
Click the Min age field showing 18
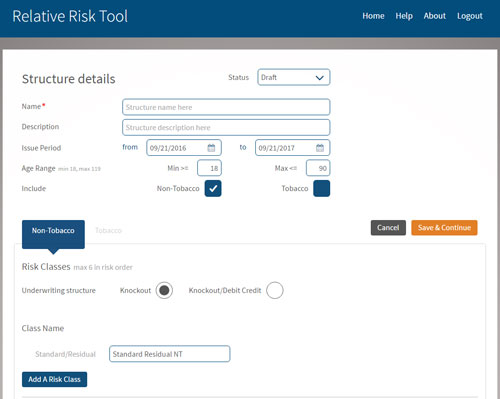point(209,168)
